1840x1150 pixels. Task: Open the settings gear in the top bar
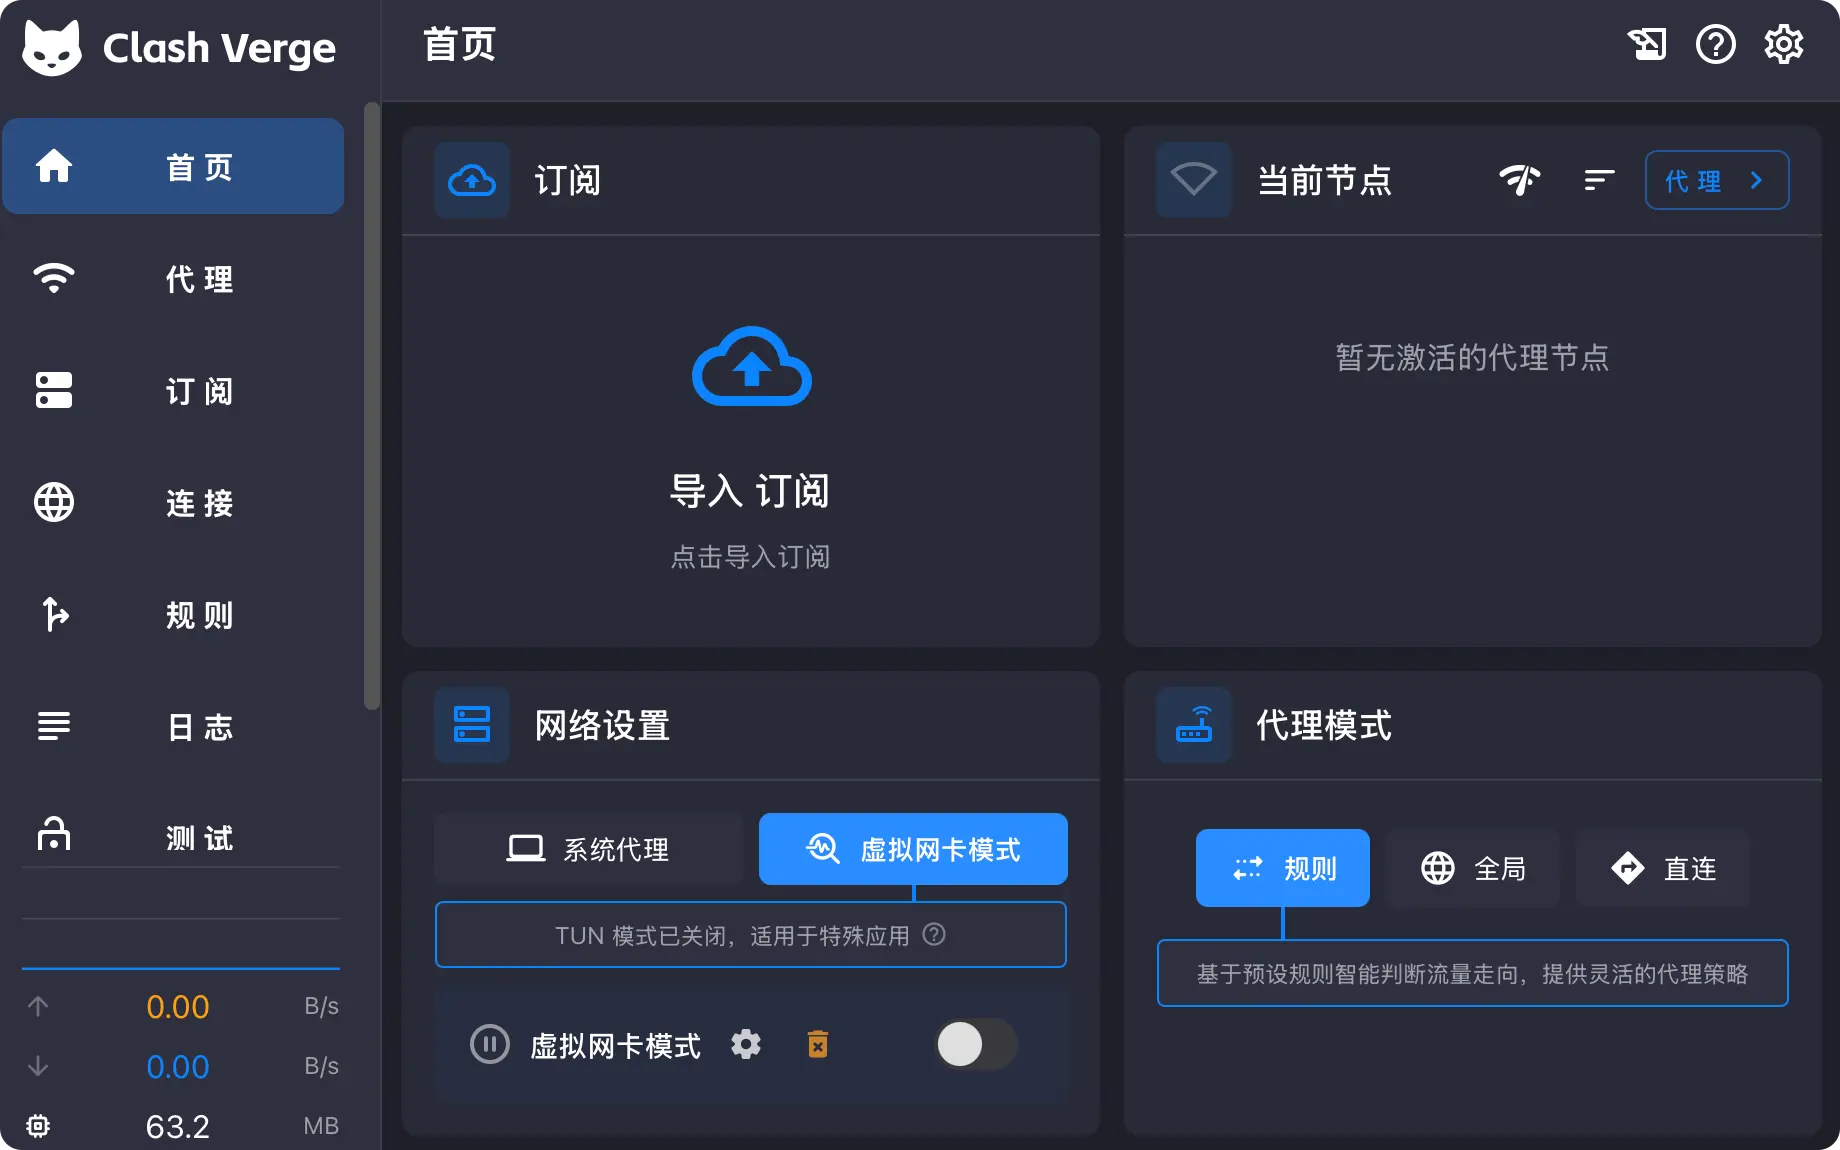click(x=1782, y=44)
